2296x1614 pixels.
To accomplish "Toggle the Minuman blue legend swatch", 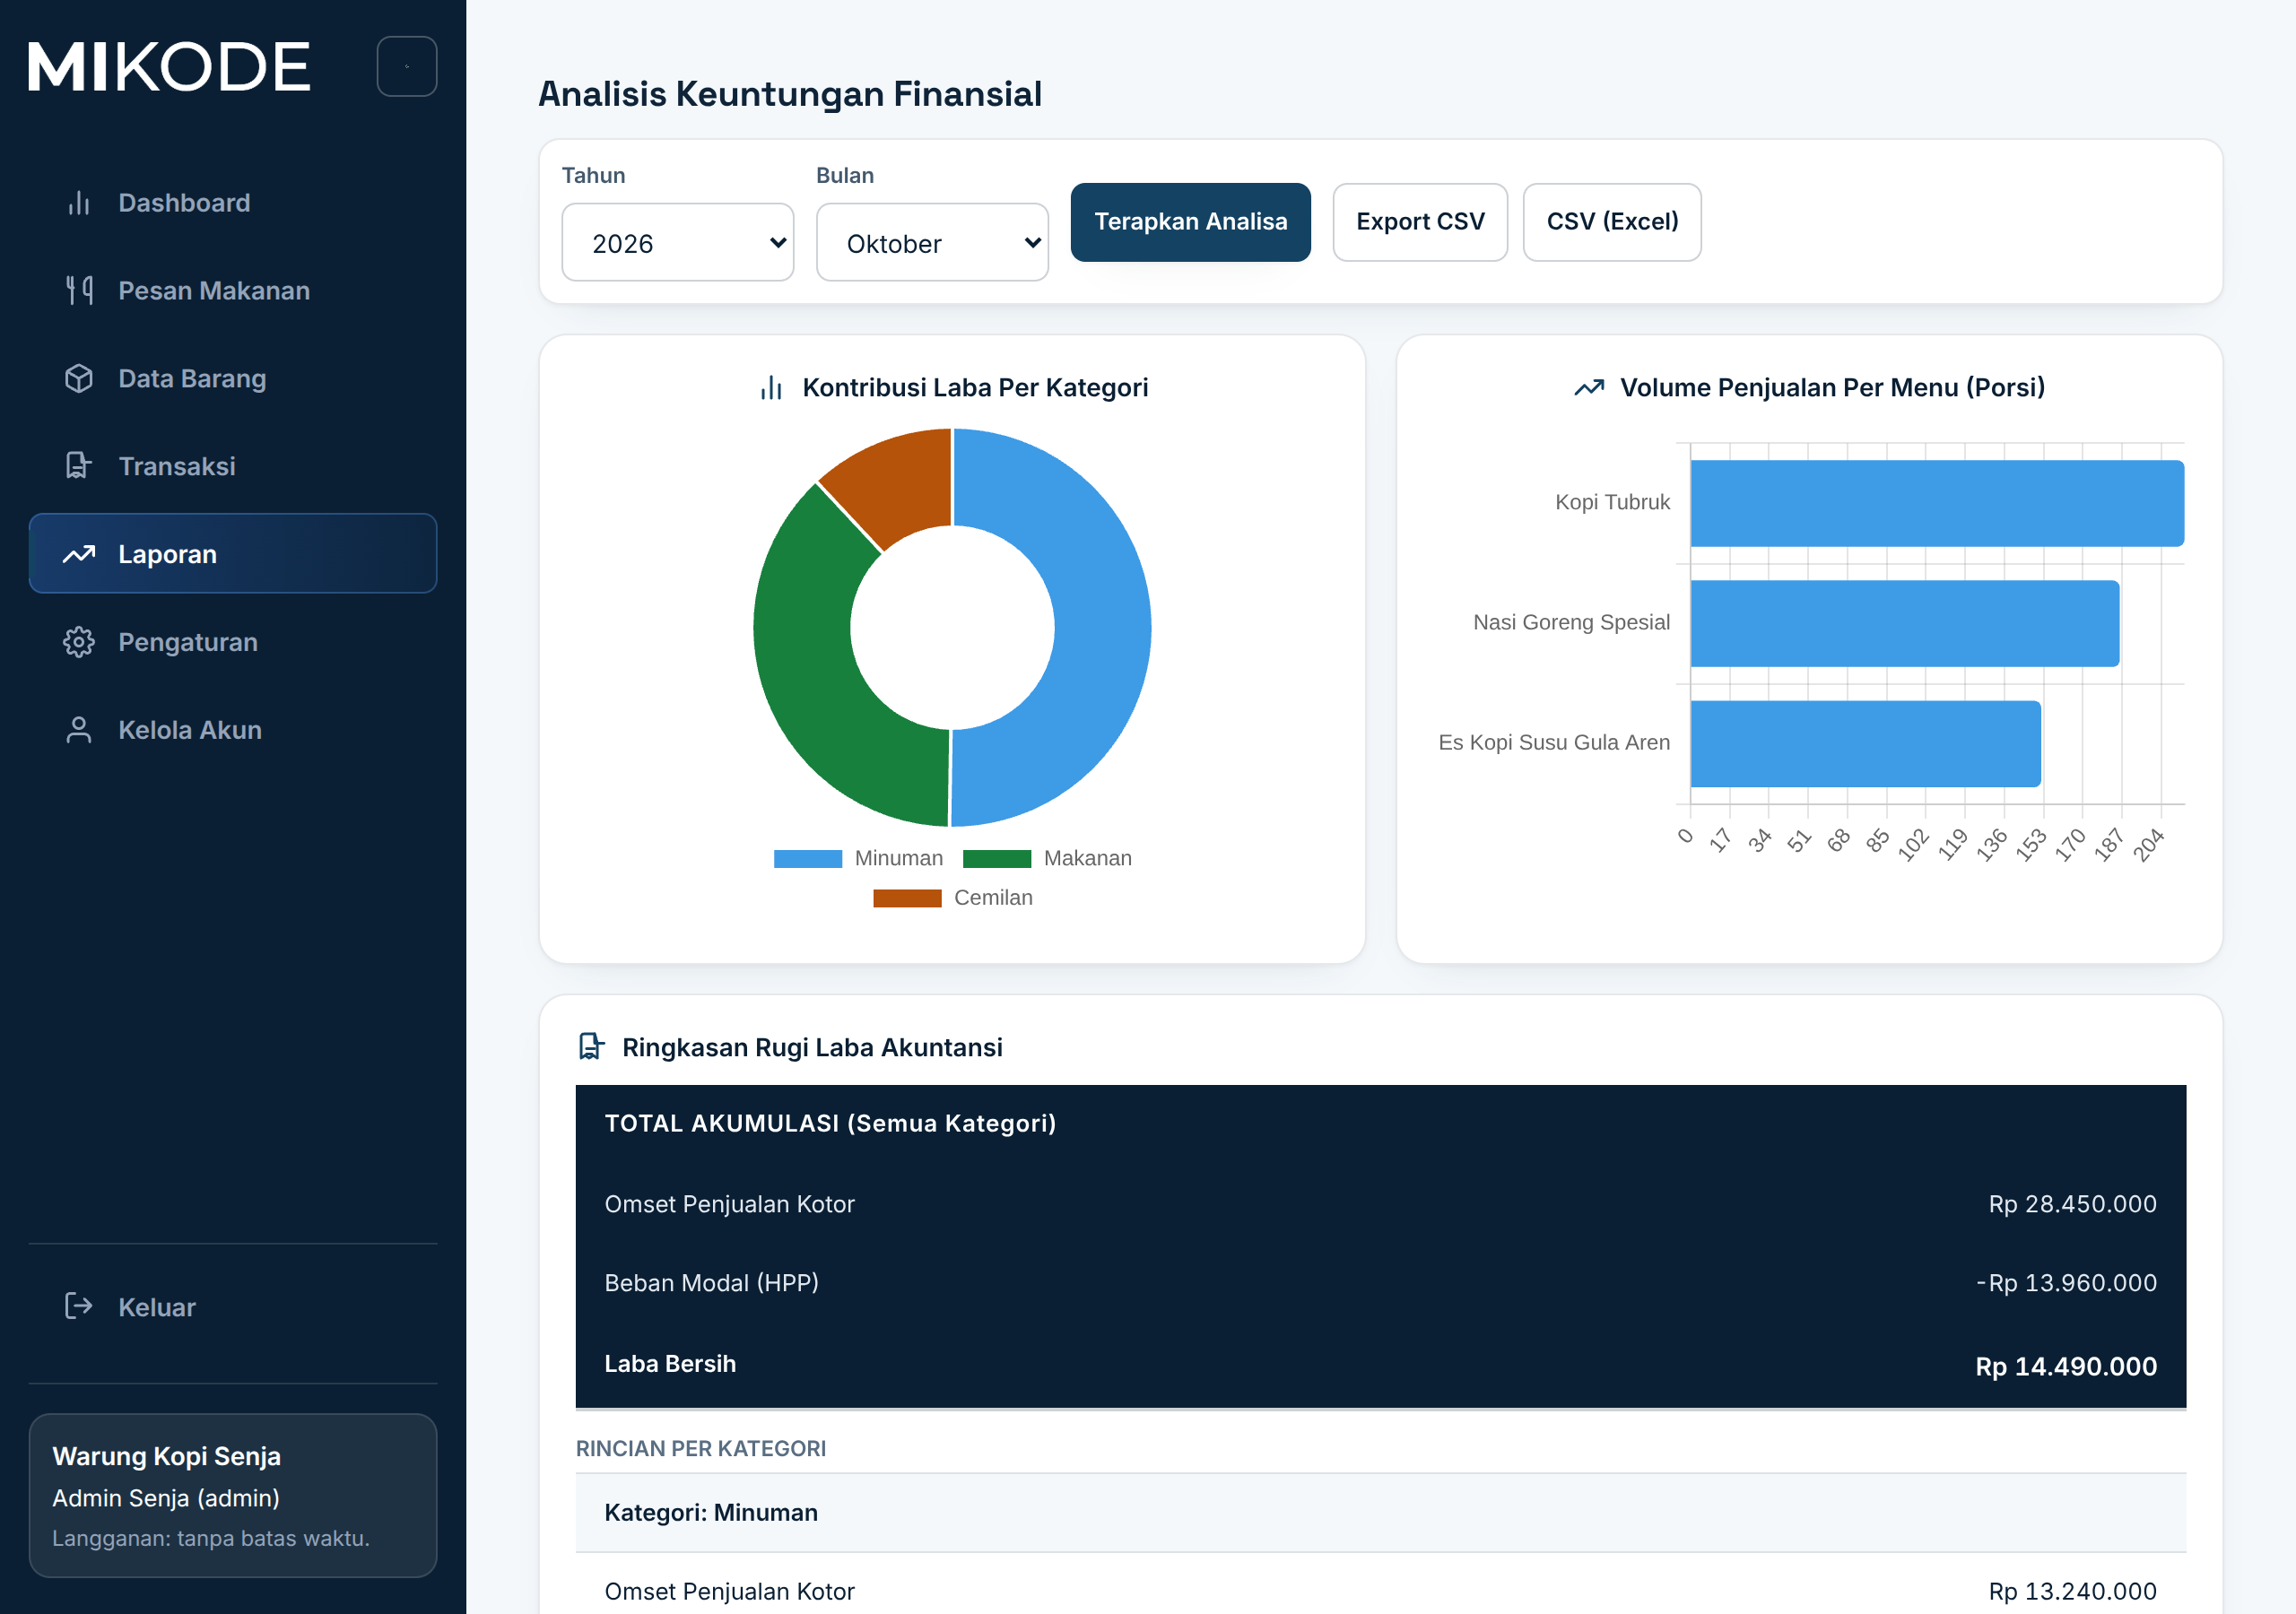I will [808, 859].
